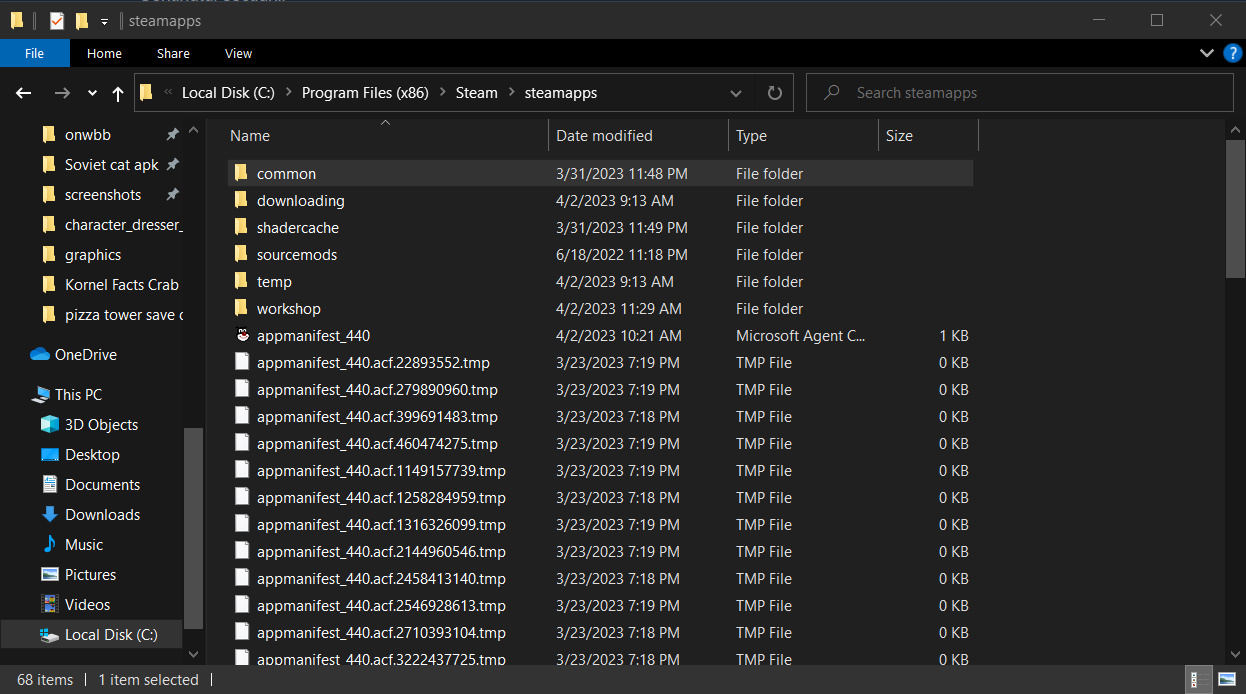Click the Properties quick access toolbar icon

point(57,21)
